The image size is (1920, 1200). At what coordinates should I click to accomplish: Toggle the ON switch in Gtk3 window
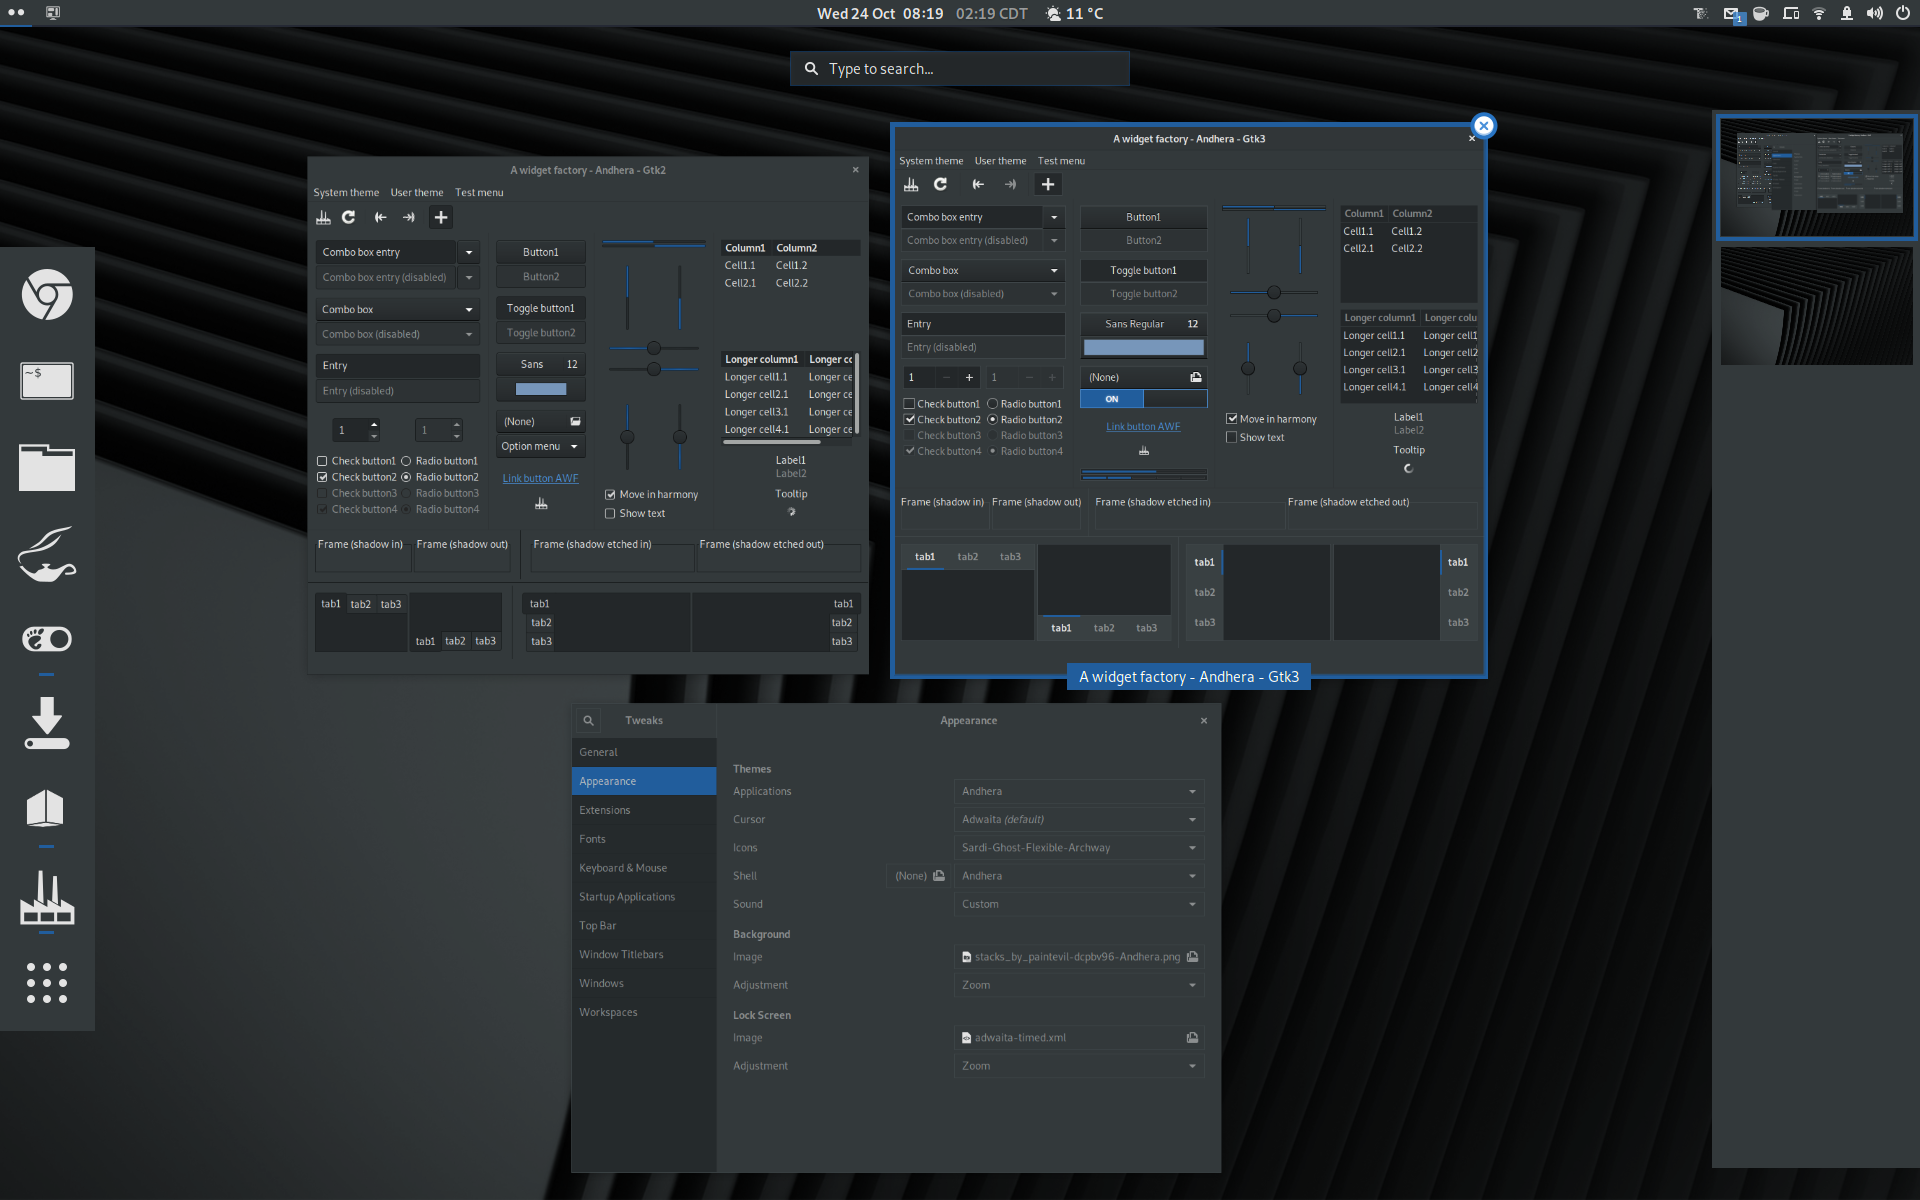click(x=1143, y=399)
